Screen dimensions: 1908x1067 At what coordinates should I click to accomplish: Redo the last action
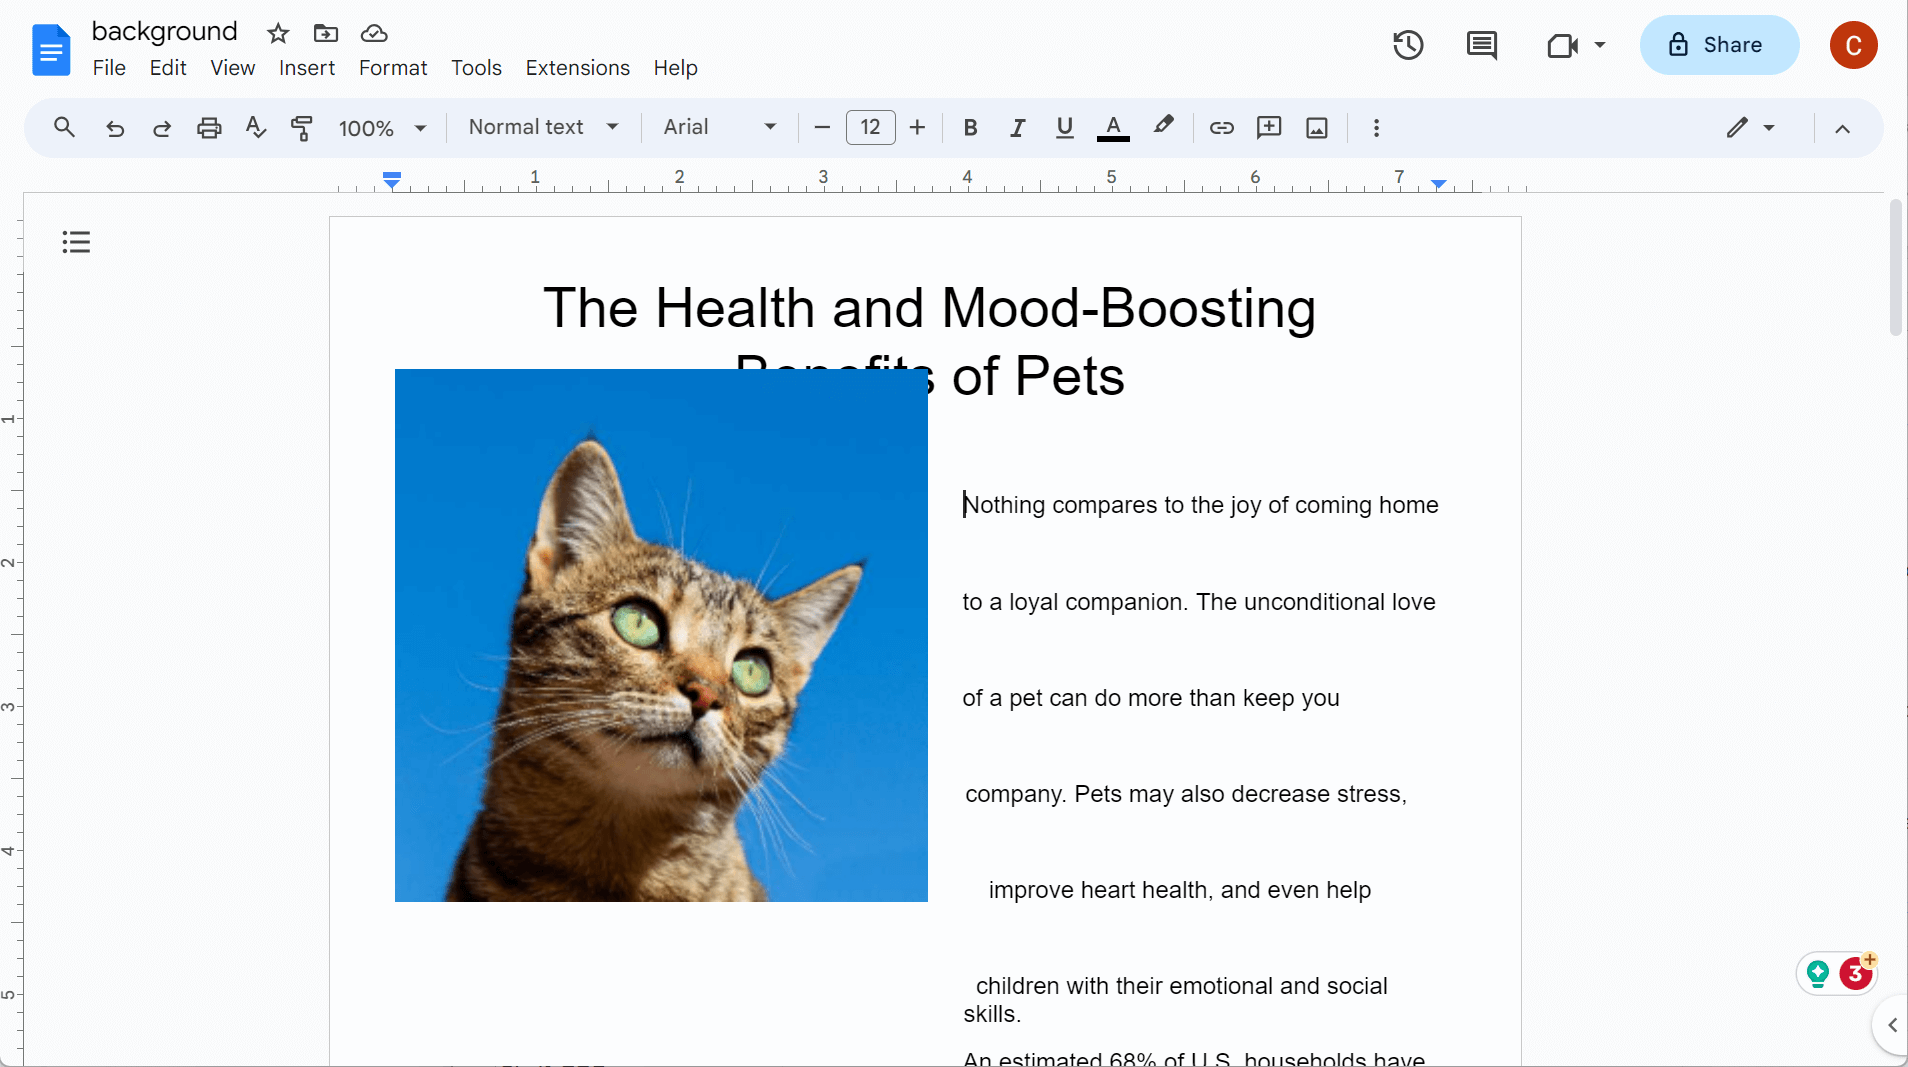coord(161,128)
